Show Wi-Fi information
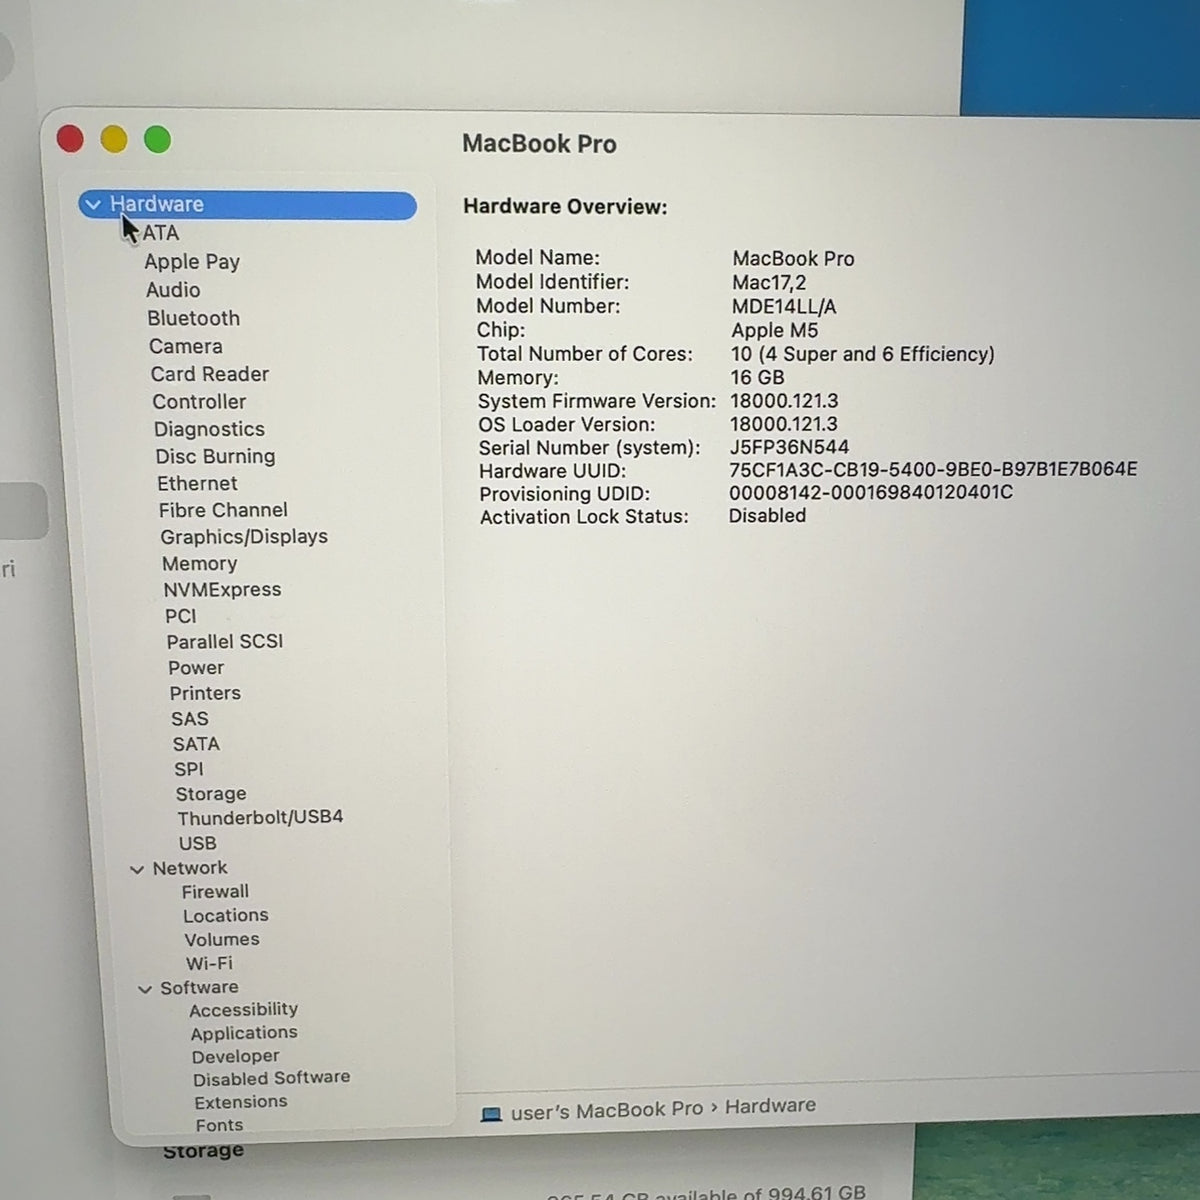 pyautogui.click(x=209, y=964)
